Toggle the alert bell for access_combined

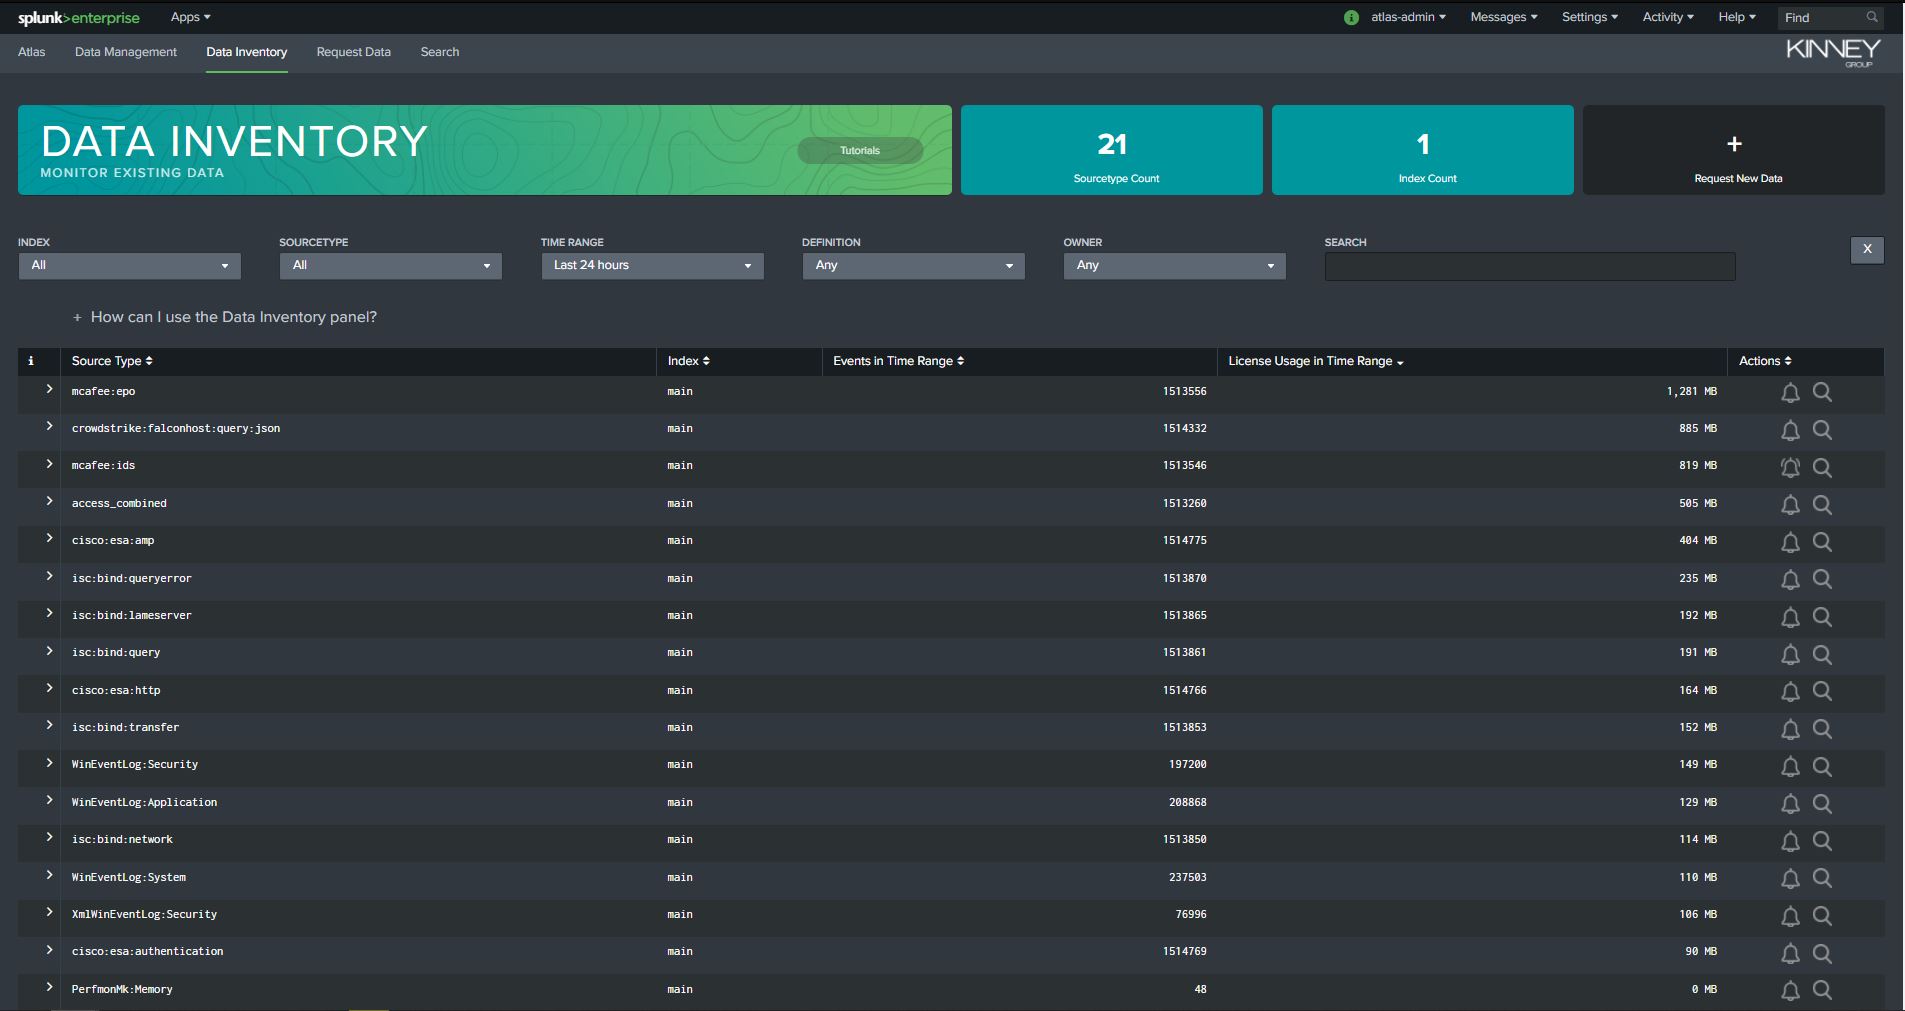pyautogui.click(x=1789, y=504)
